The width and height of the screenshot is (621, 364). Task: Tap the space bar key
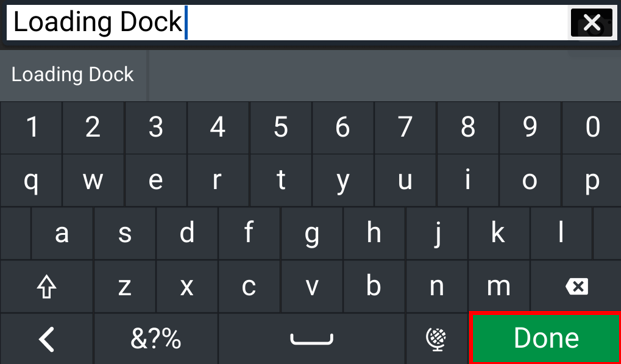point(311,339)
